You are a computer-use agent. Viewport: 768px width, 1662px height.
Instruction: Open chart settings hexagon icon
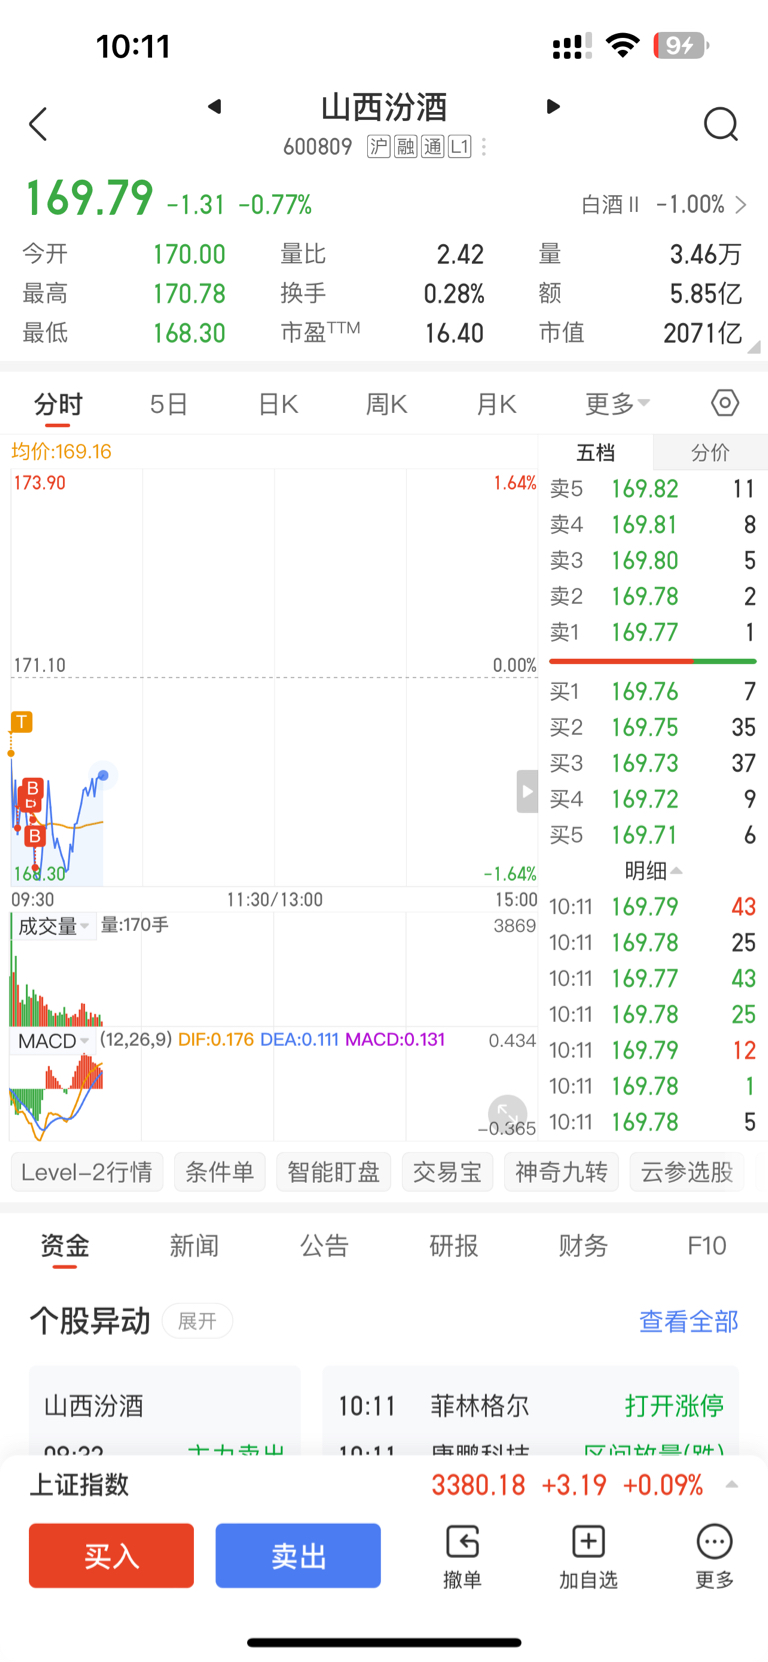(x=725, y=403)
